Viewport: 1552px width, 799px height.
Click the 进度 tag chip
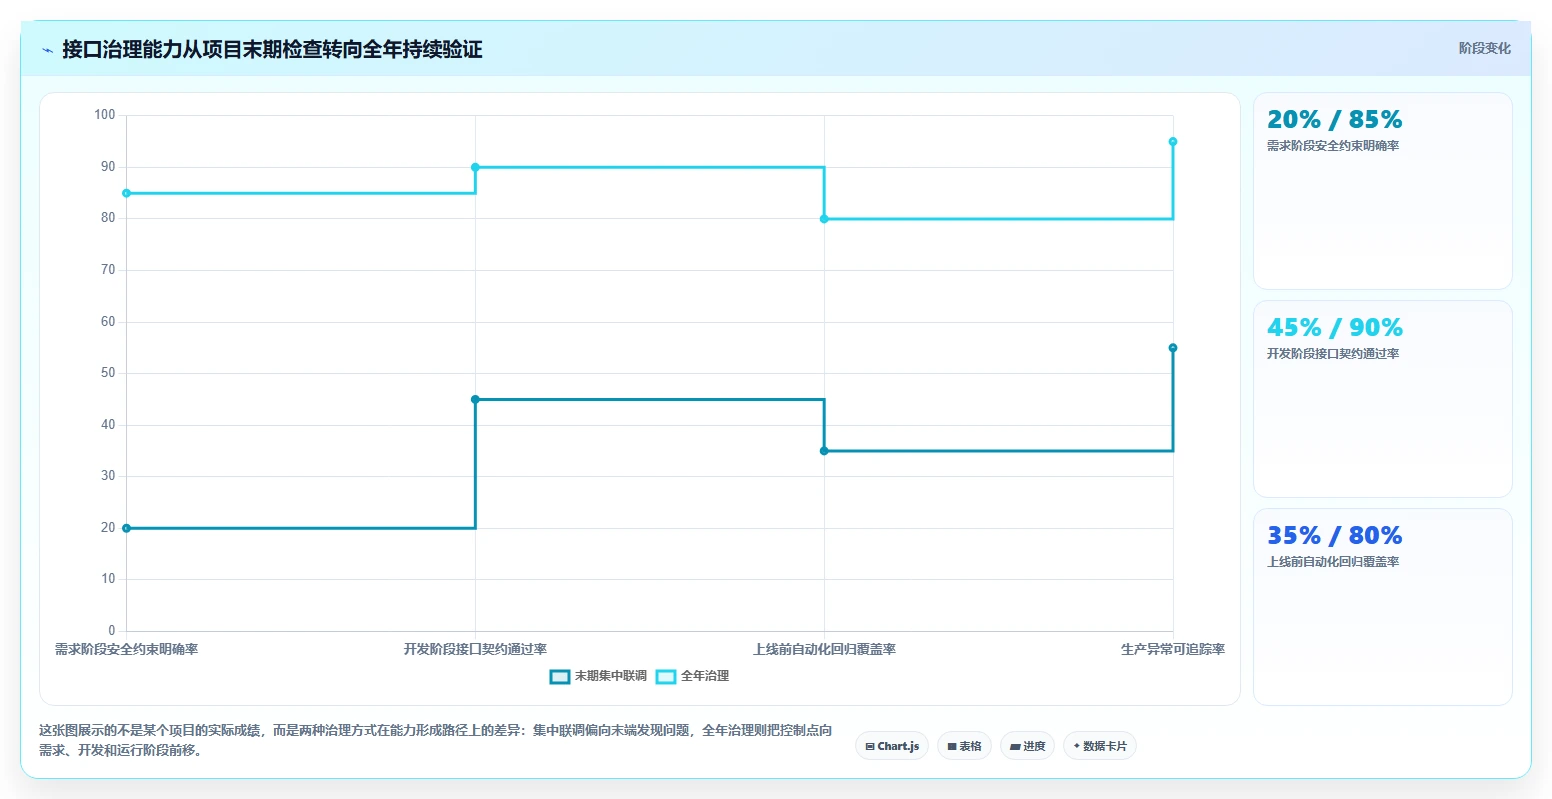(x=1027, y=746)
